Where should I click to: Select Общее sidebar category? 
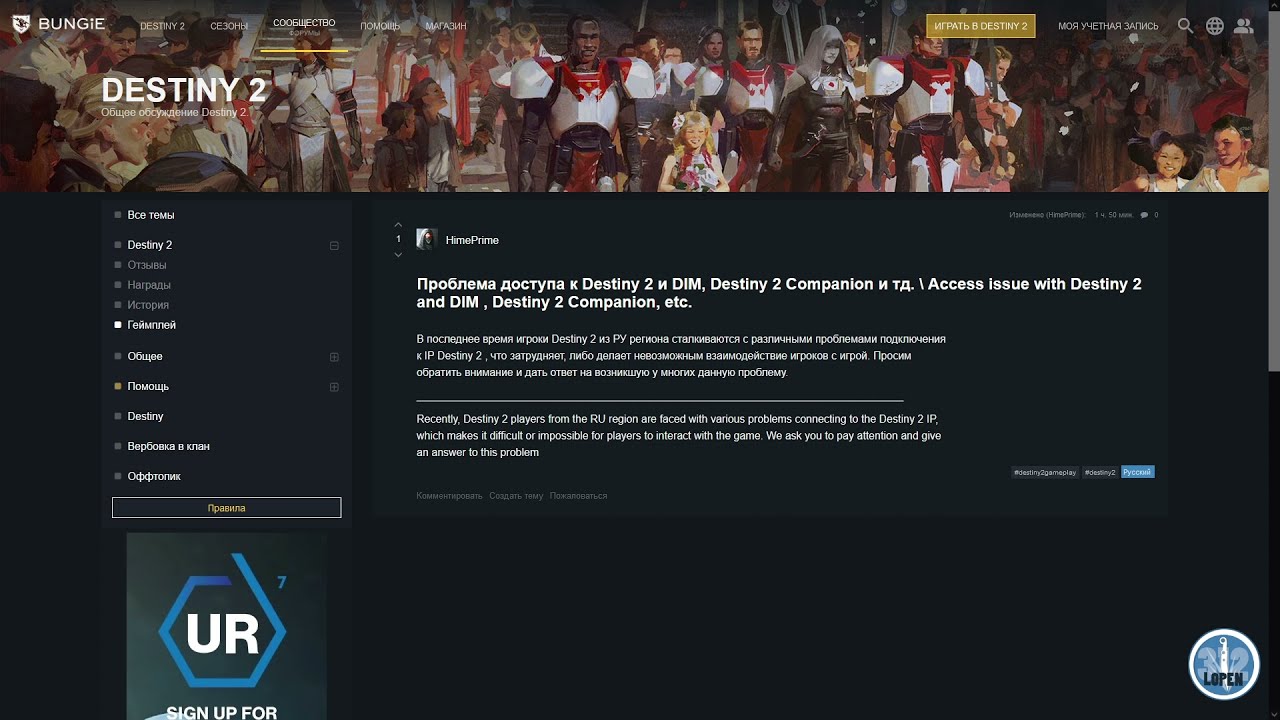pyautogui.click(x=145, y=356)
